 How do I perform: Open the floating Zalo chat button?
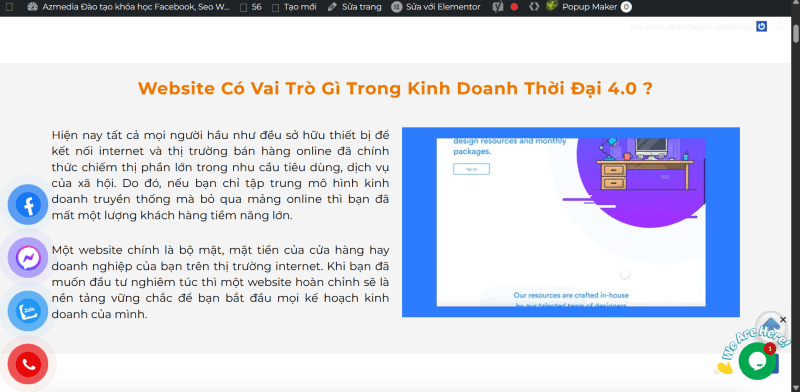point(28,311)
